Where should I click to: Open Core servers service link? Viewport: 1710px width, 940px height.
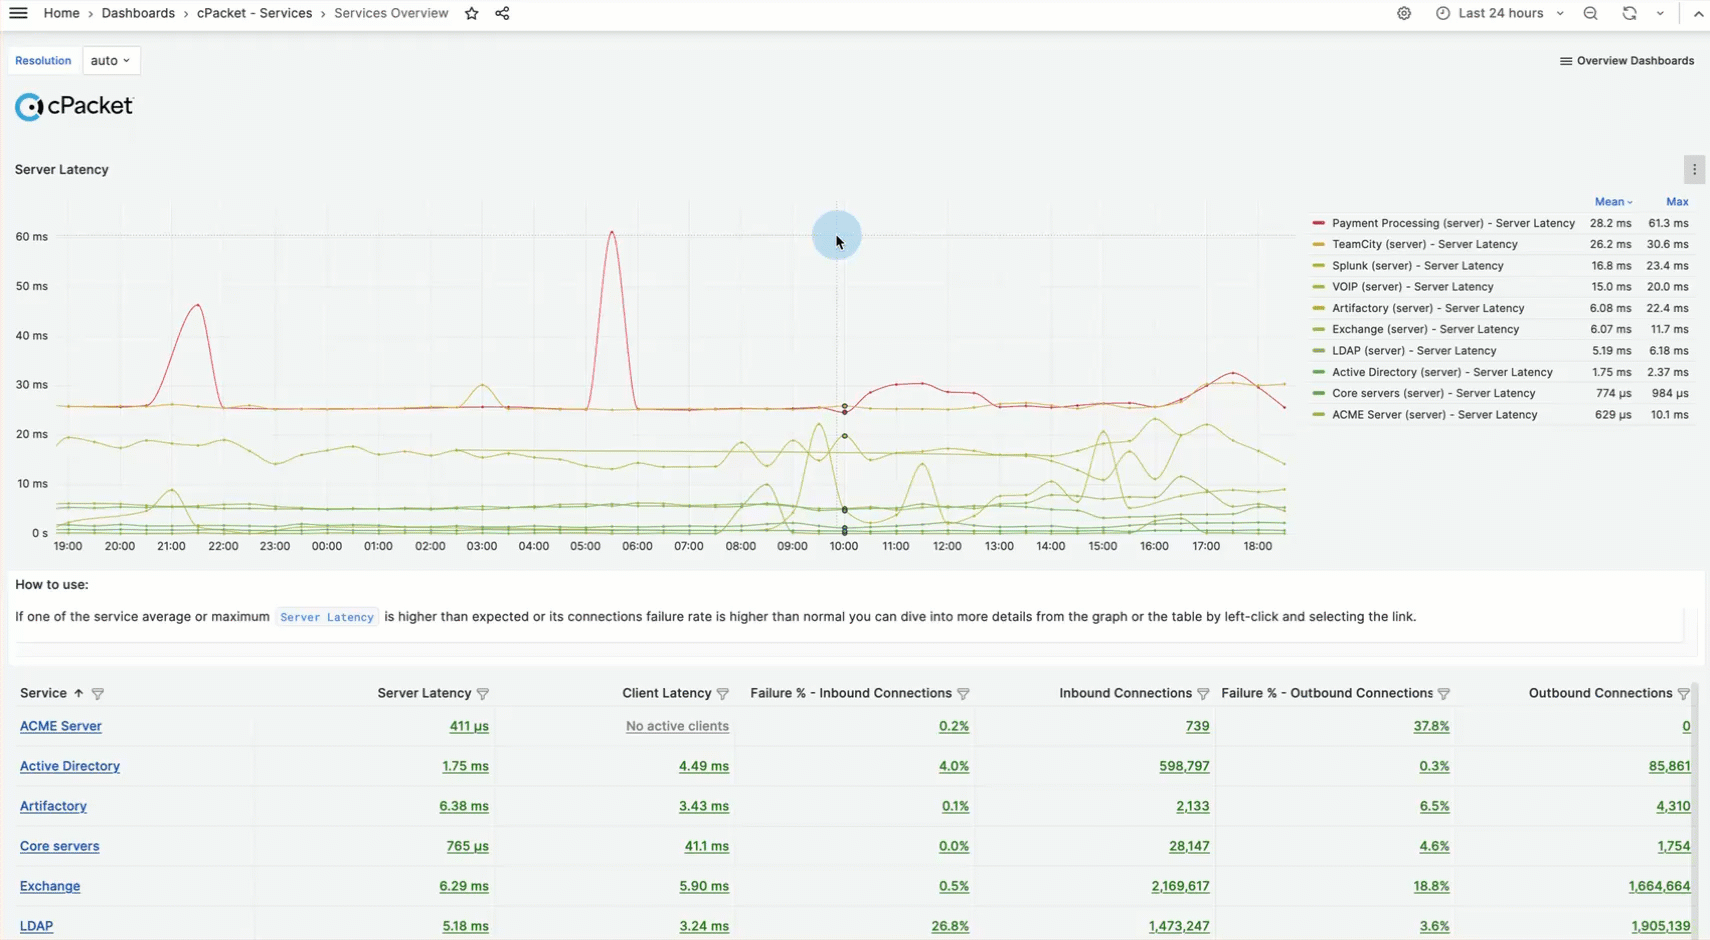point(60,846)
